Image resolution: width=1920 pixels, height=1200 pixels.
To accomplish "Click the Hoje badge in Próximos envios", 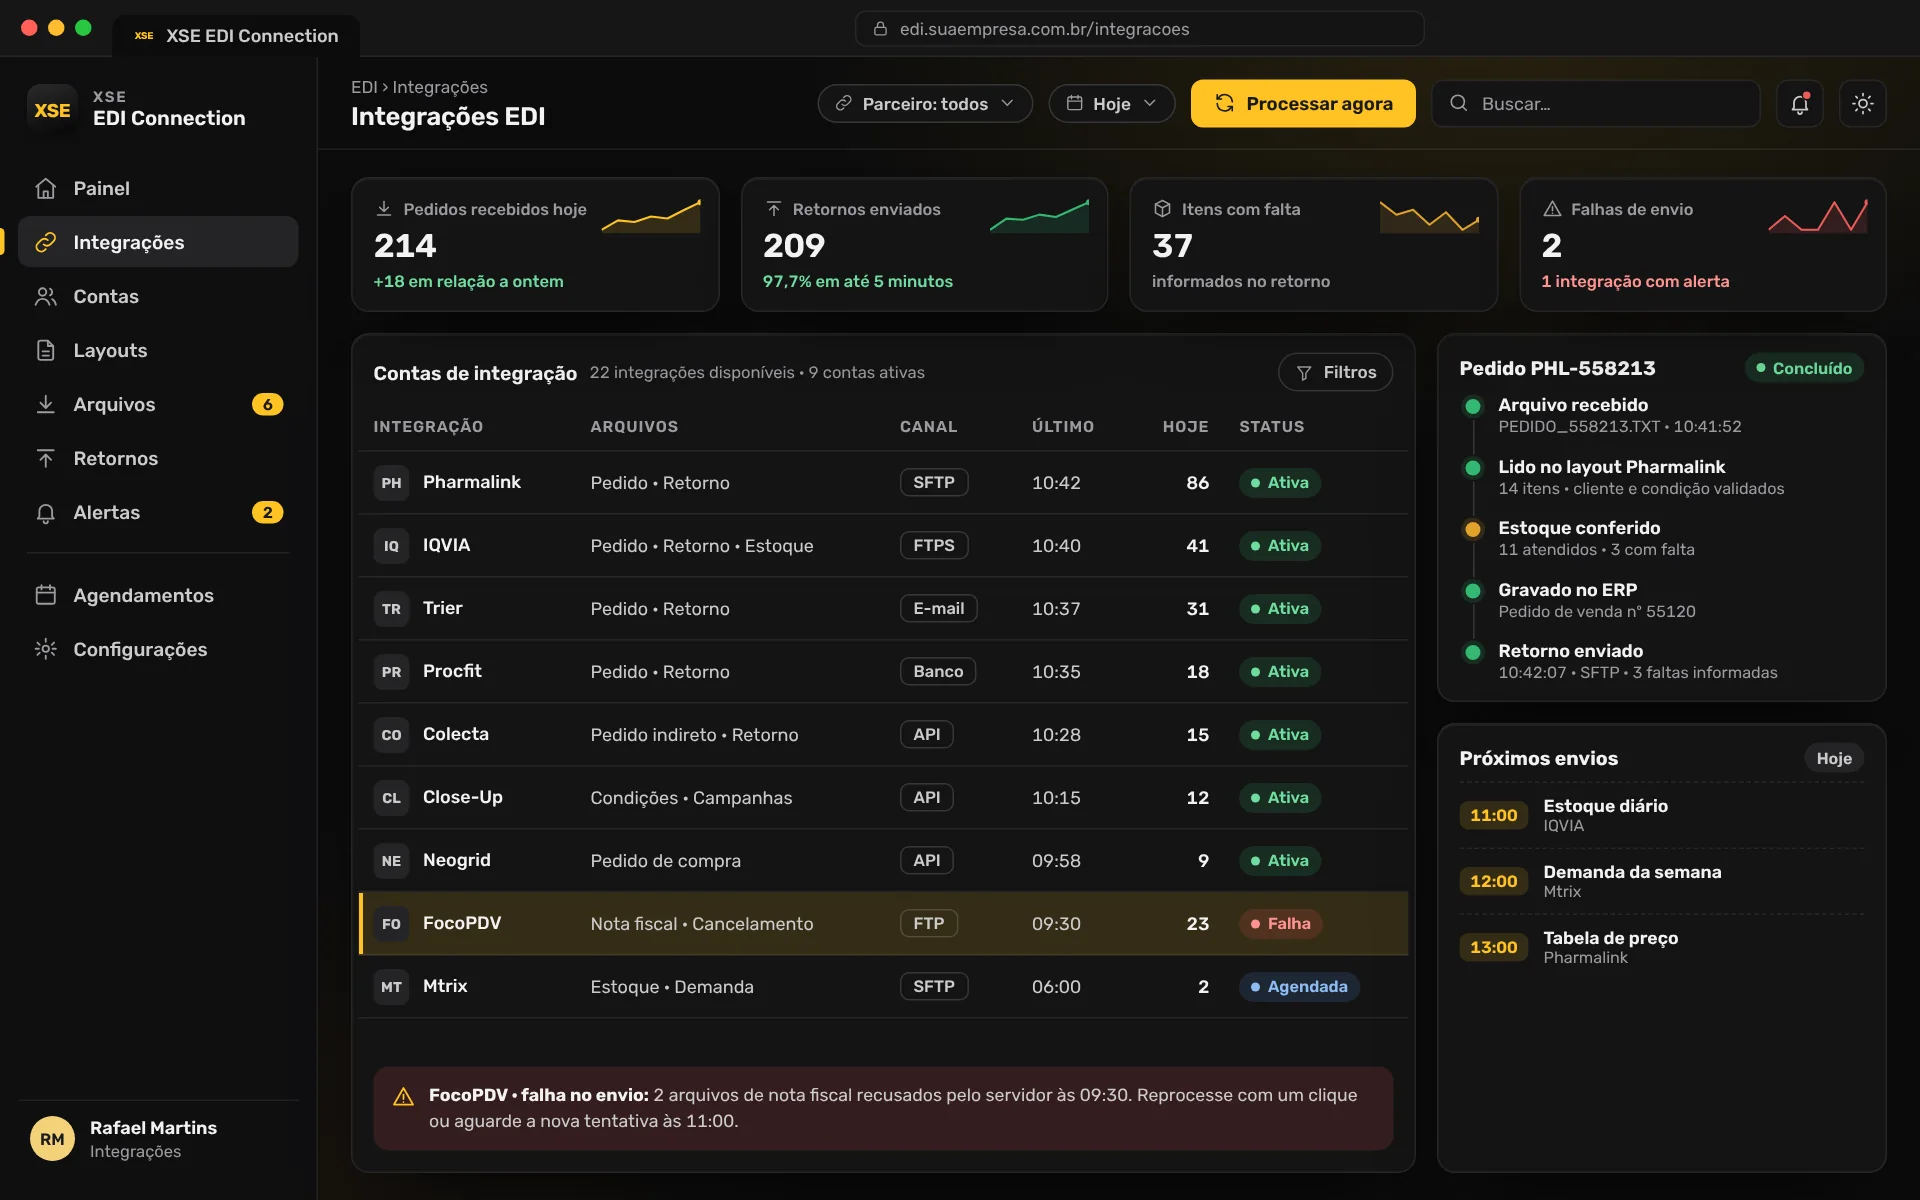I will (1834, 758).
